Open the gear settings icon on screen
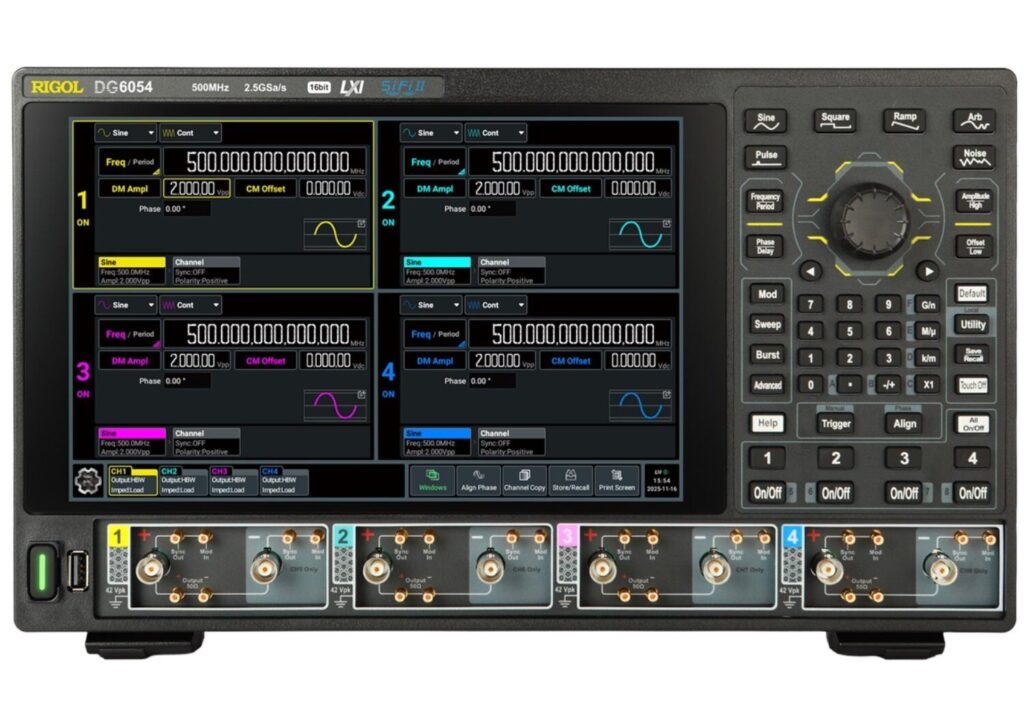The height and width of the screenshot is (724, 1024). coord(88,481)
